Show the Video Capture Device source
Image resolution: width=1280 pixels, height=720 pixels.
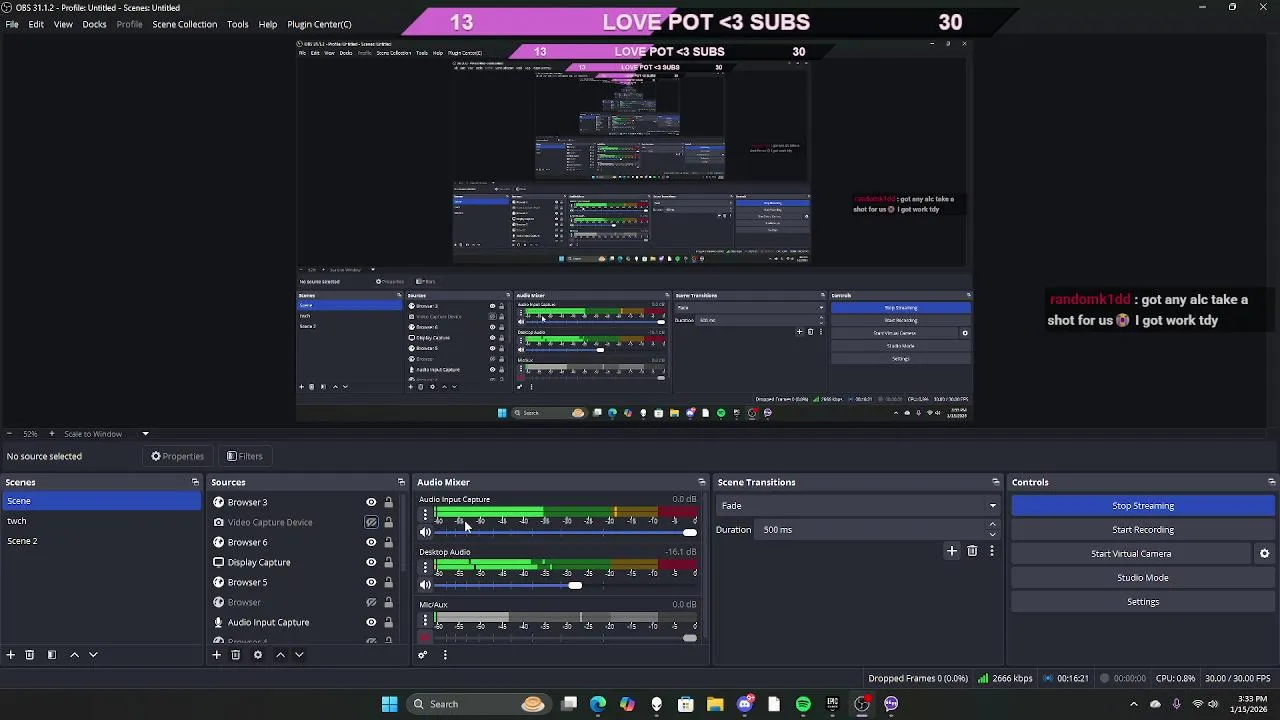tap(371, 522)
